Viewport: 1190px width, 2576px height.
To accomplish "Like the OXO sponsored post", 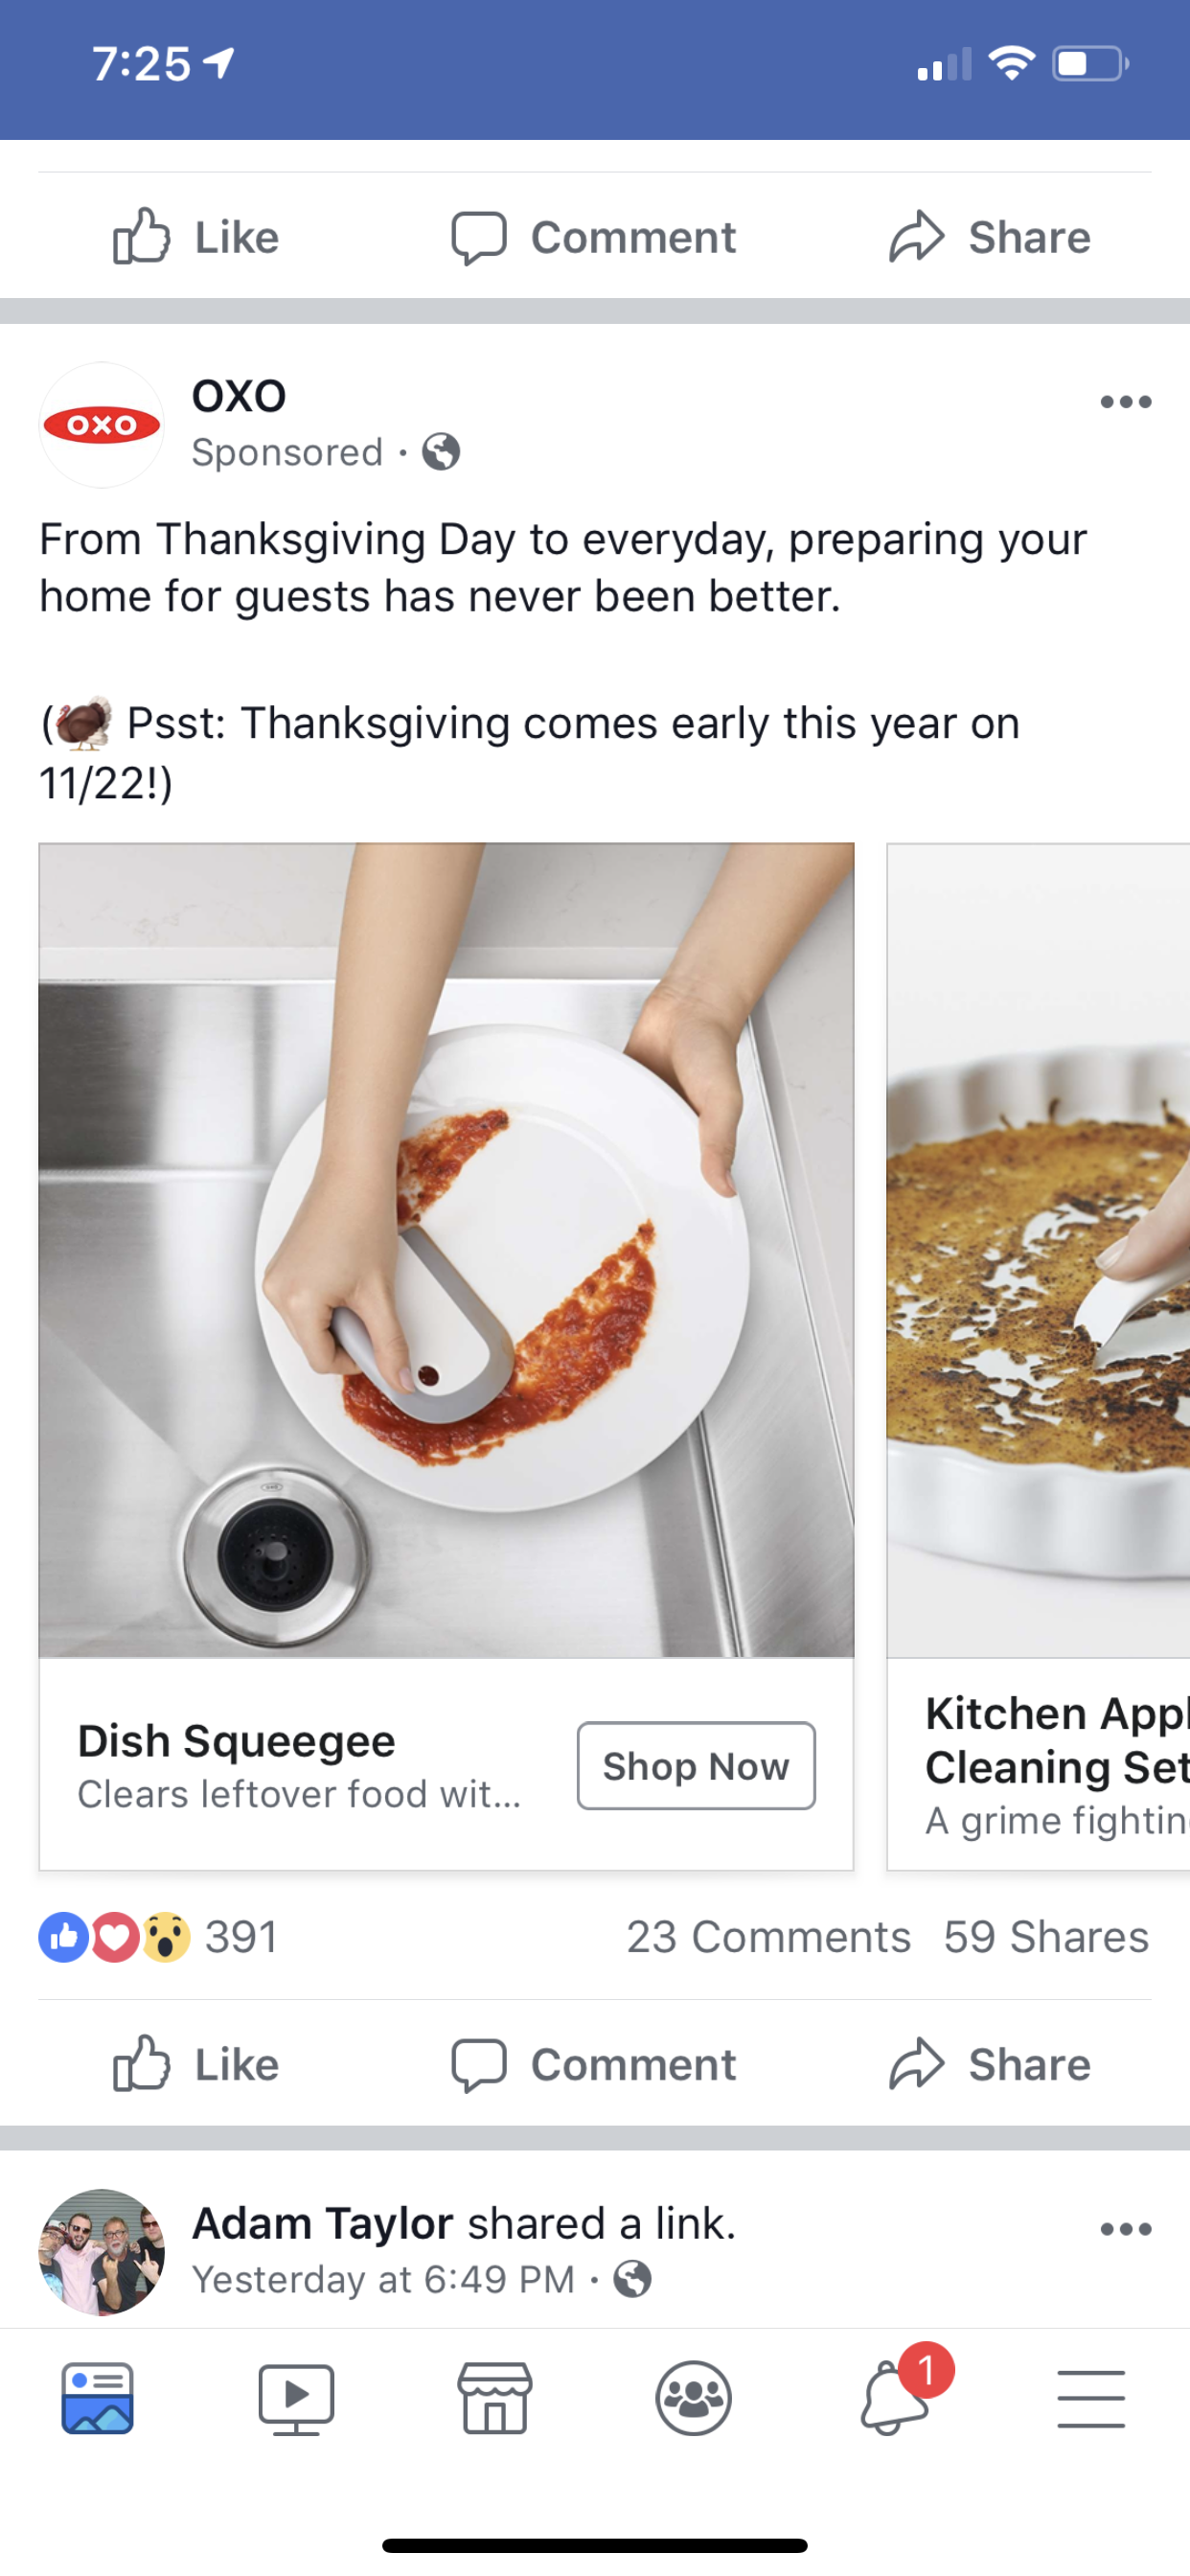I will point(196,2065).
